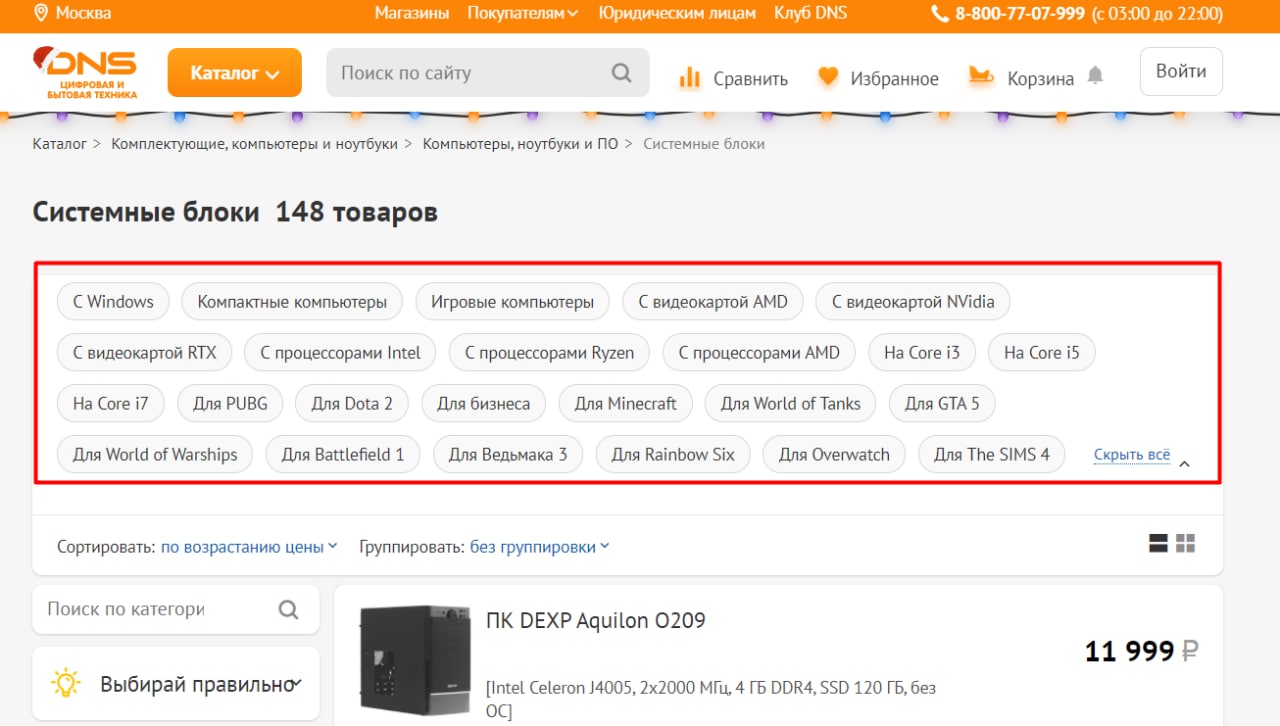Click the compare bar-chart icon
The image size is (1280, 726).
point(689,77)
